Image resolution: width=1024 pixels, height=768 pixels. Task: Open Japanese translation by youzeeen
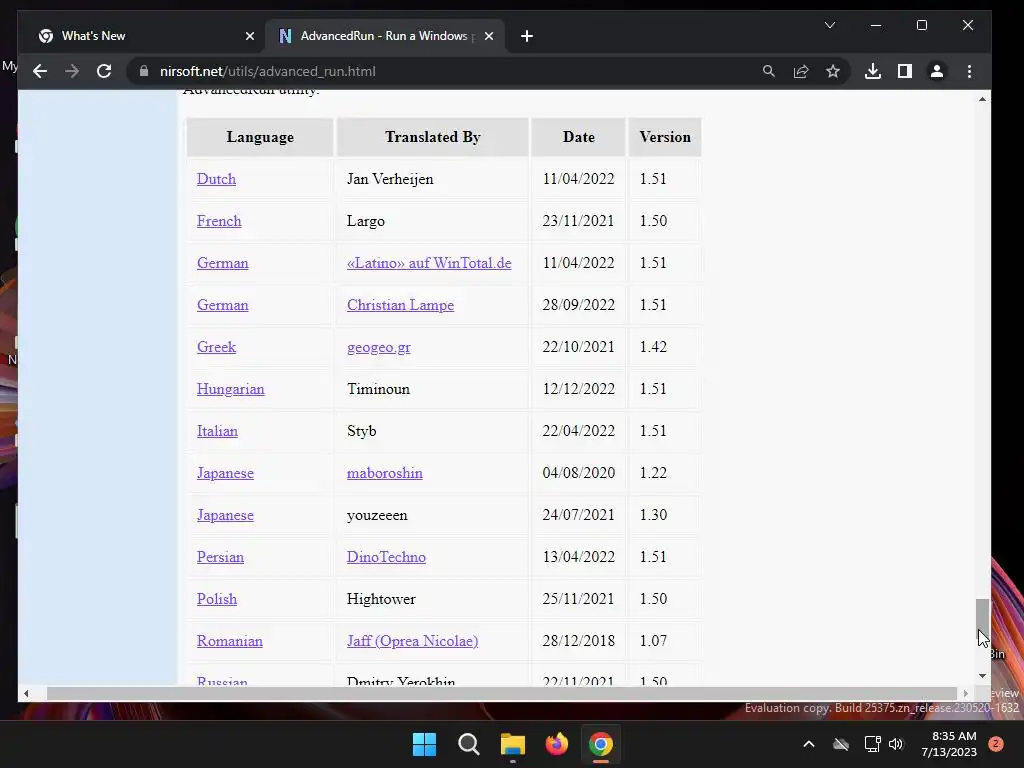coord(225,515)
